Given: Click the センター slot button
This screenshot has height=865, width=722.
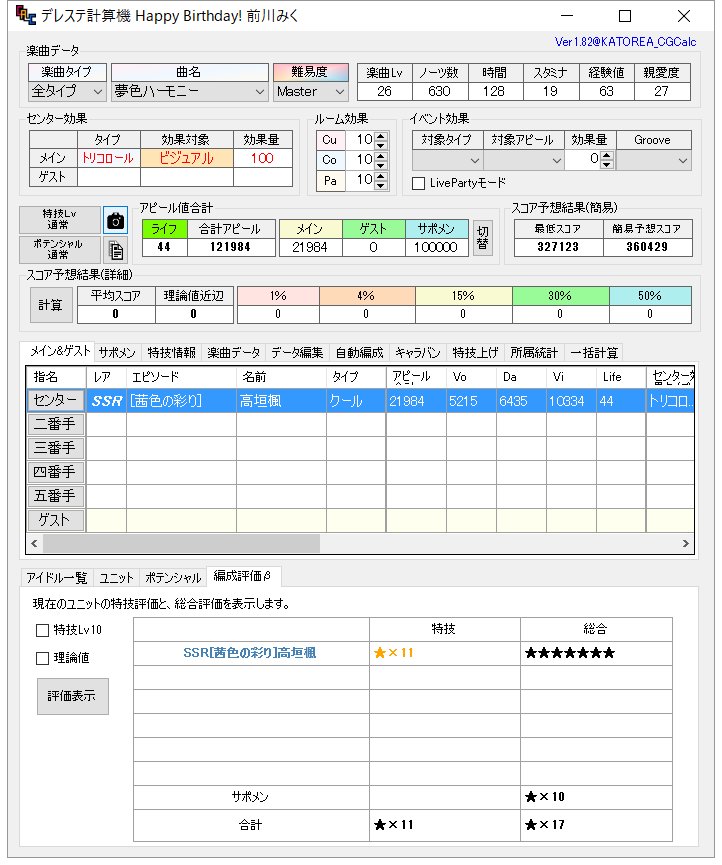Looking at the screenshot, I should click(56, 401).
